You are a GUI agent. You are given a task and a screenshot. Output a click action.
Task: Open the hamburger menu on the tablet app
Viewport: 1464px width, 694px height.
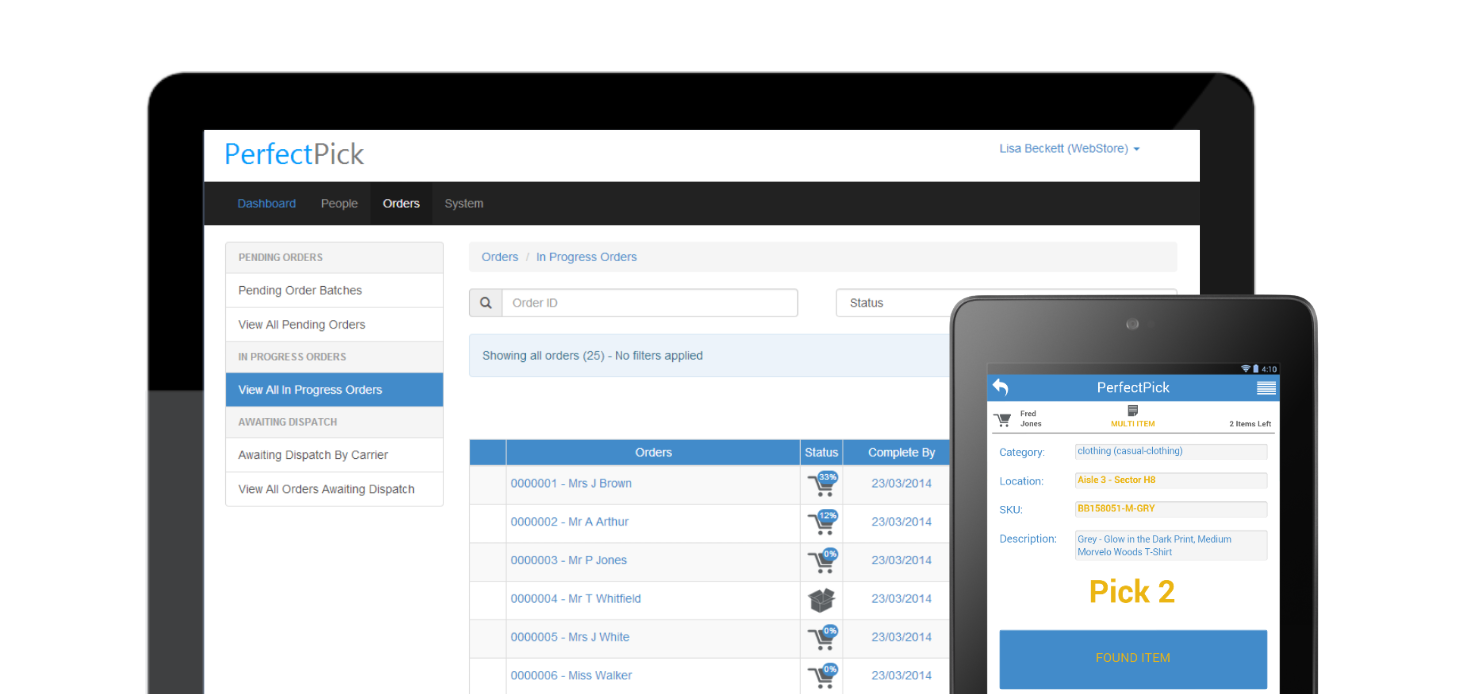pyautogui.click(x=1266, y=387)
